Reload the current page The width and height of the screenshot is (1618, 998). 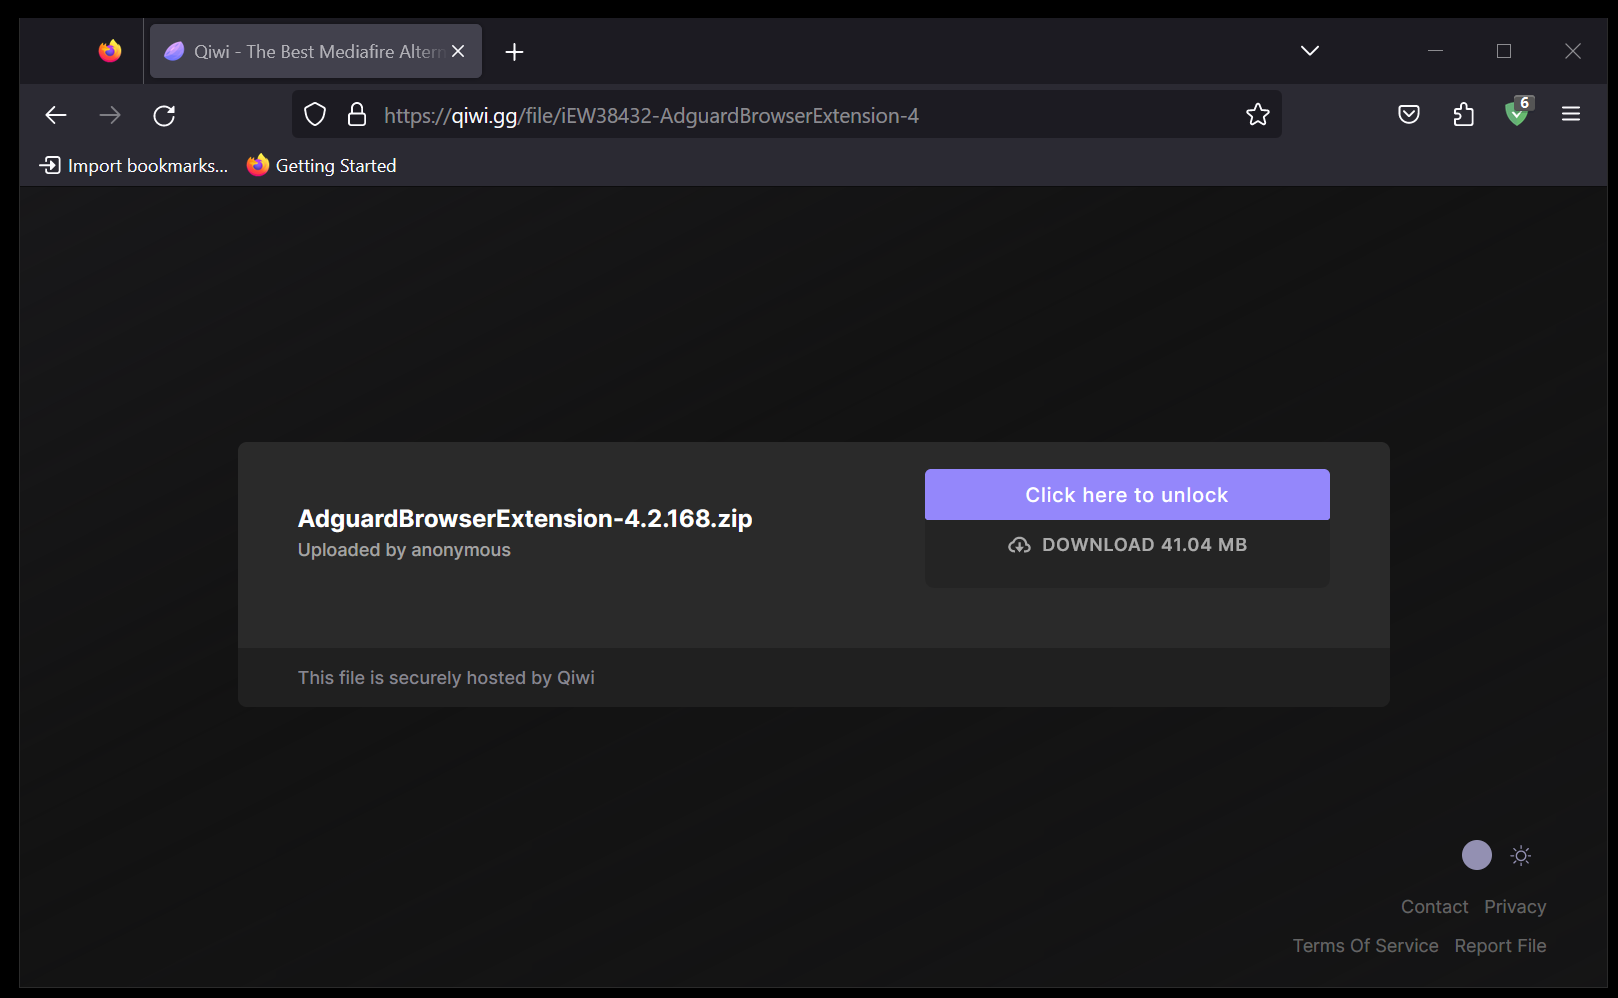click(164, 114)
